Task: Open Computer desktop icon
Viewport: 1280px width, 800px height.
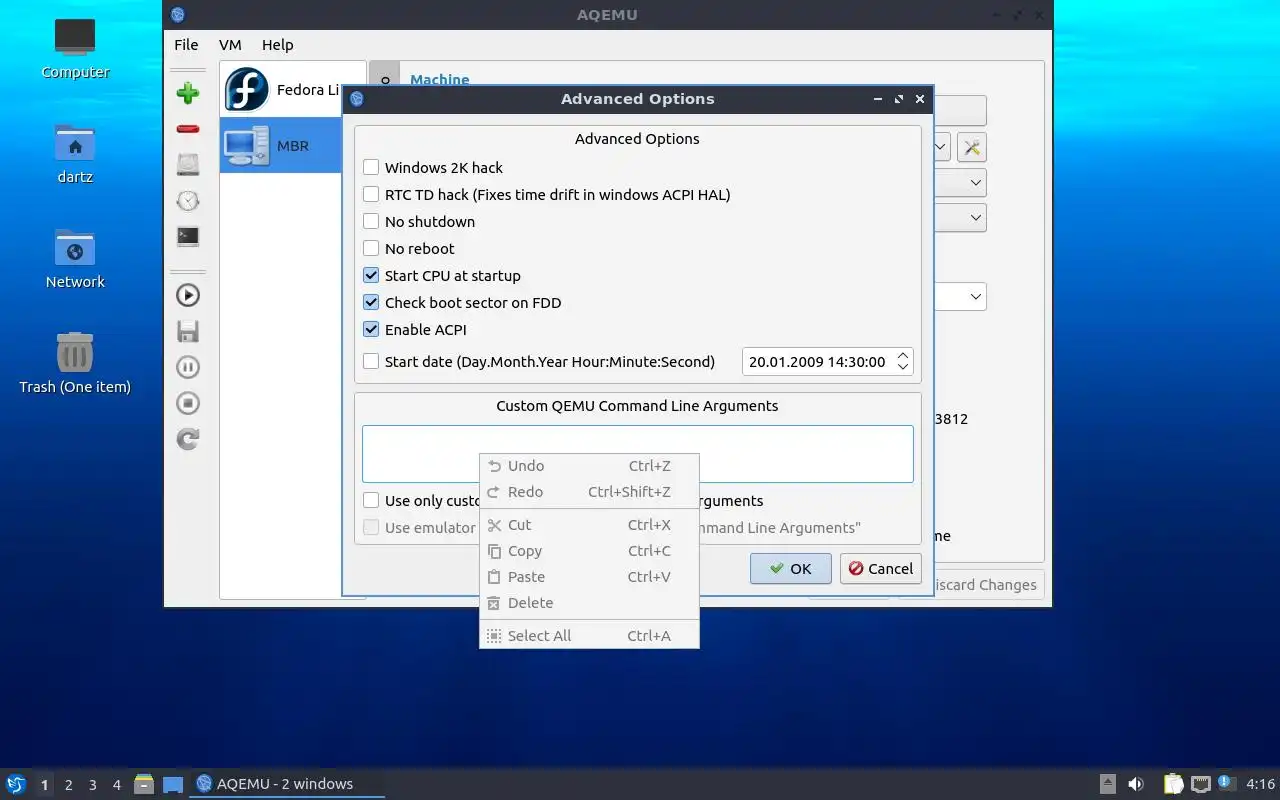Action: (75, 48)
